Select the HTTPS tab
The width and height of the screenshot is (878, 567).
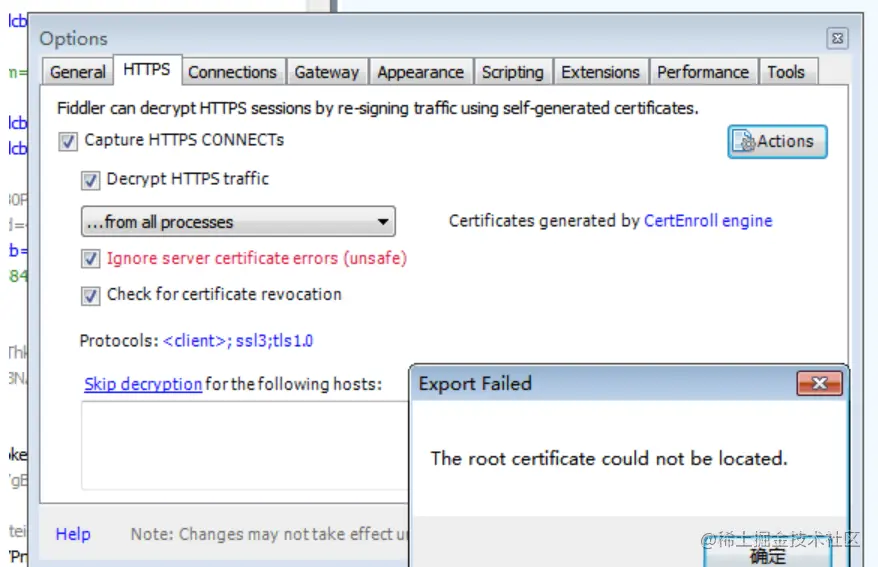point(147,70)
